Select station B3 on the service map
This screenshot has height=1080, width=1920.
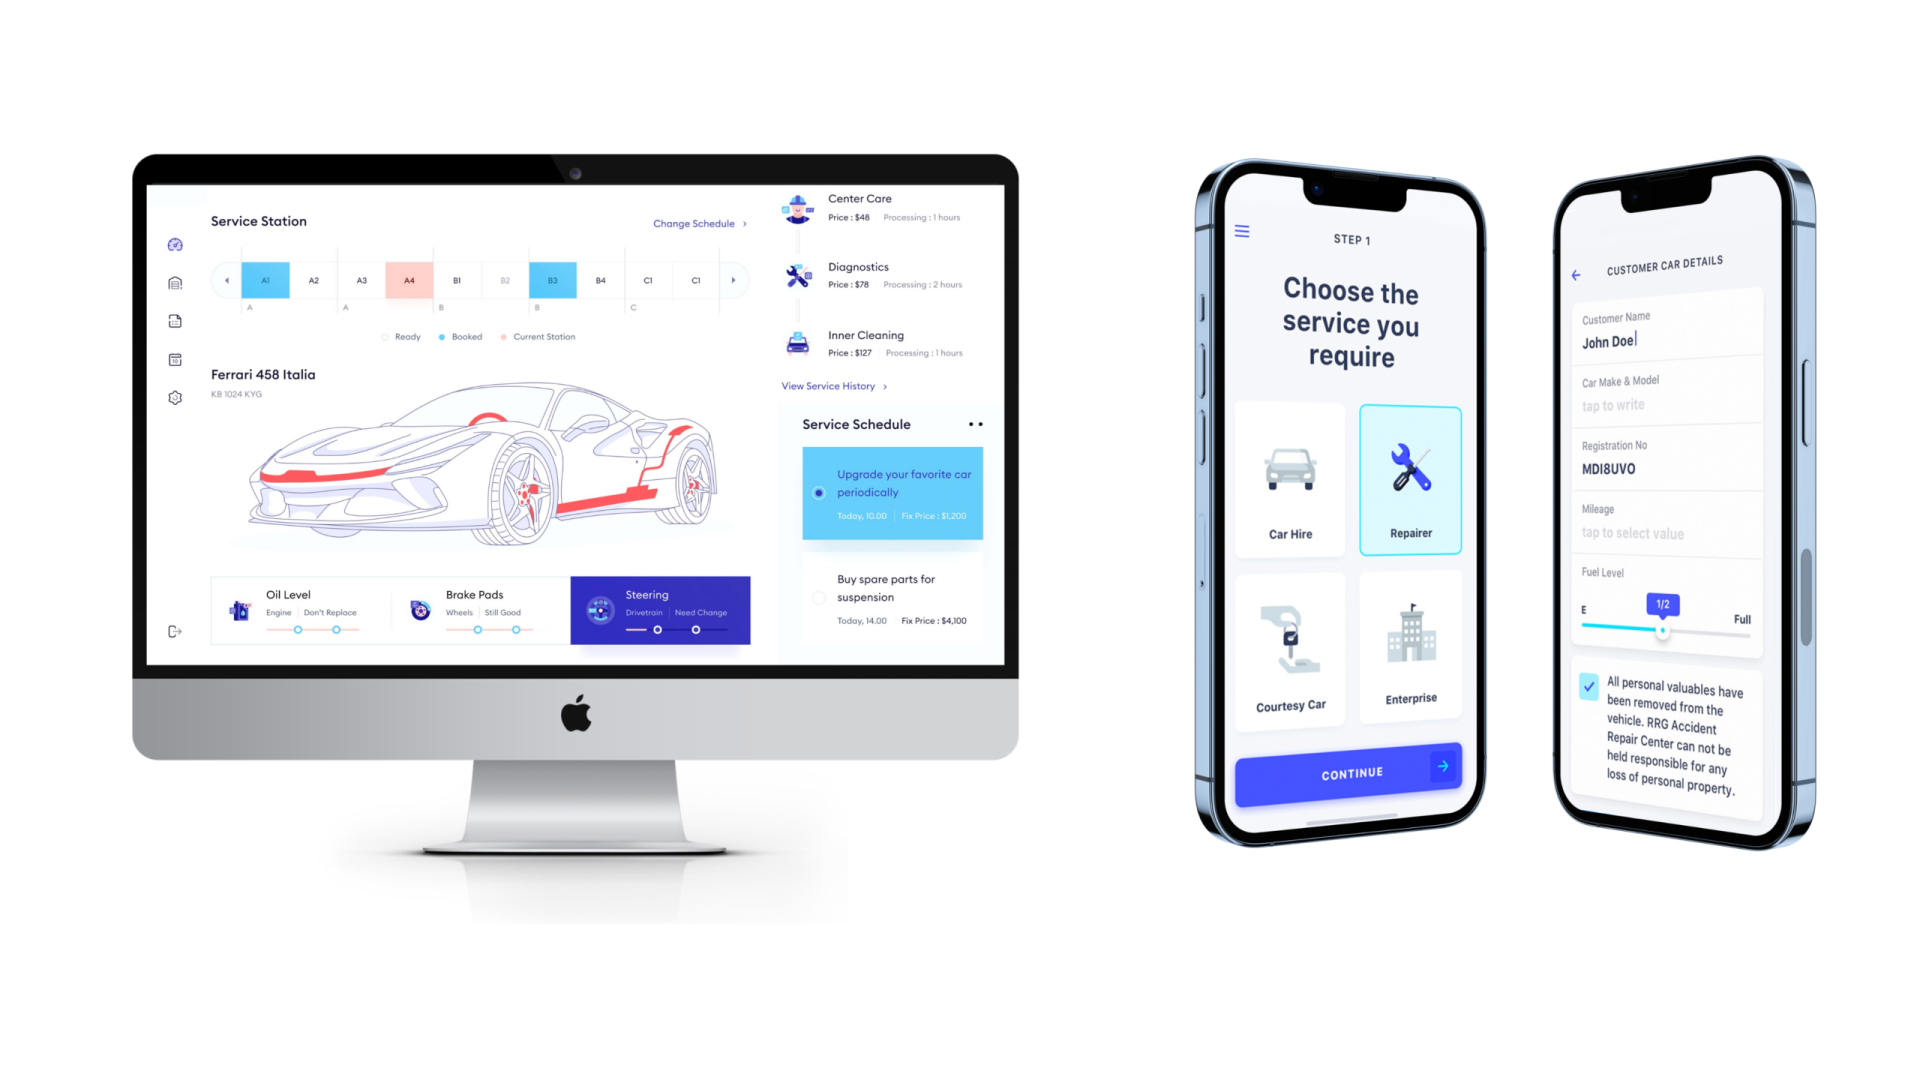coord(554,278)
